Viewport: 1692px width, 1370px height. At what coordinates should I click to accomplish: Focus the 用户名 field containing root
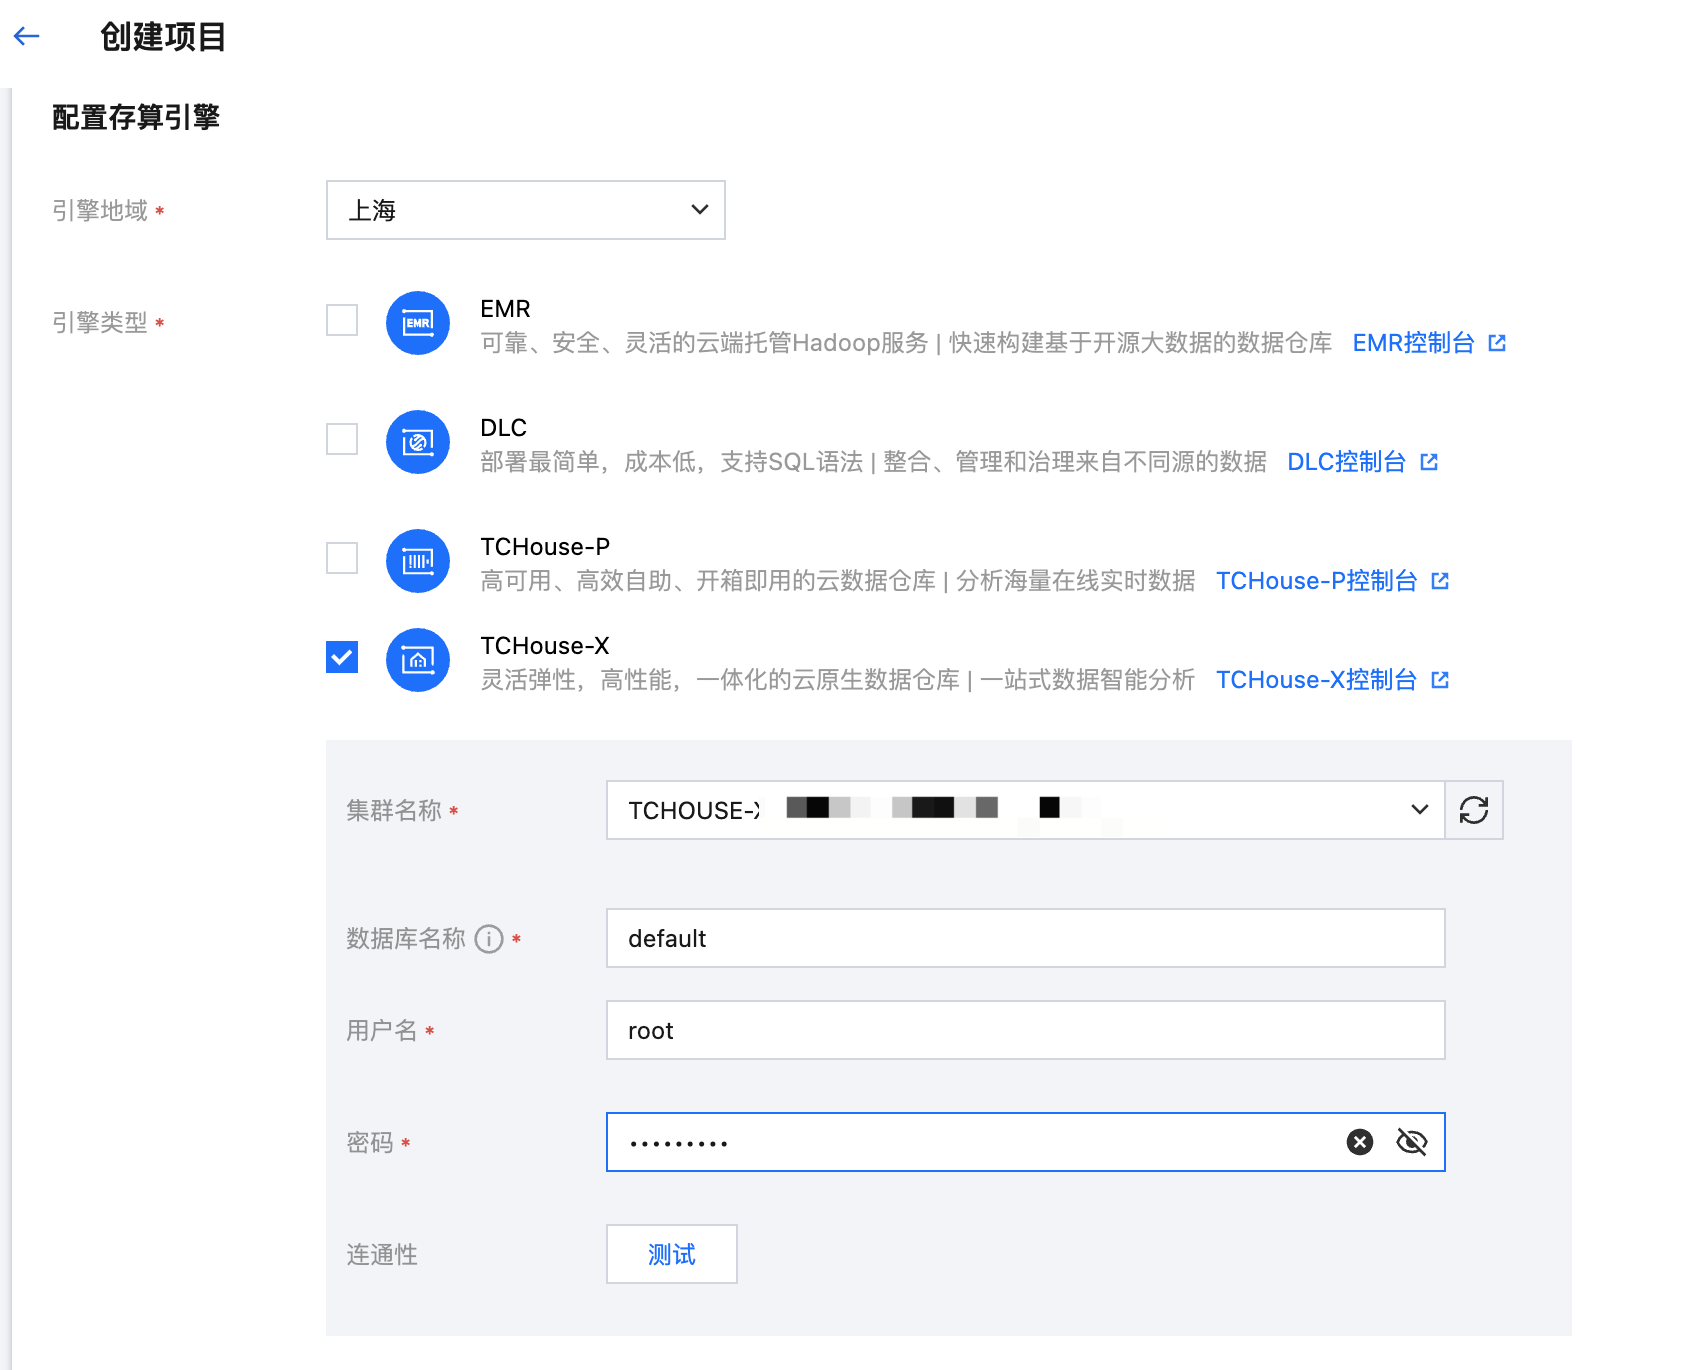[1026, 1030]
